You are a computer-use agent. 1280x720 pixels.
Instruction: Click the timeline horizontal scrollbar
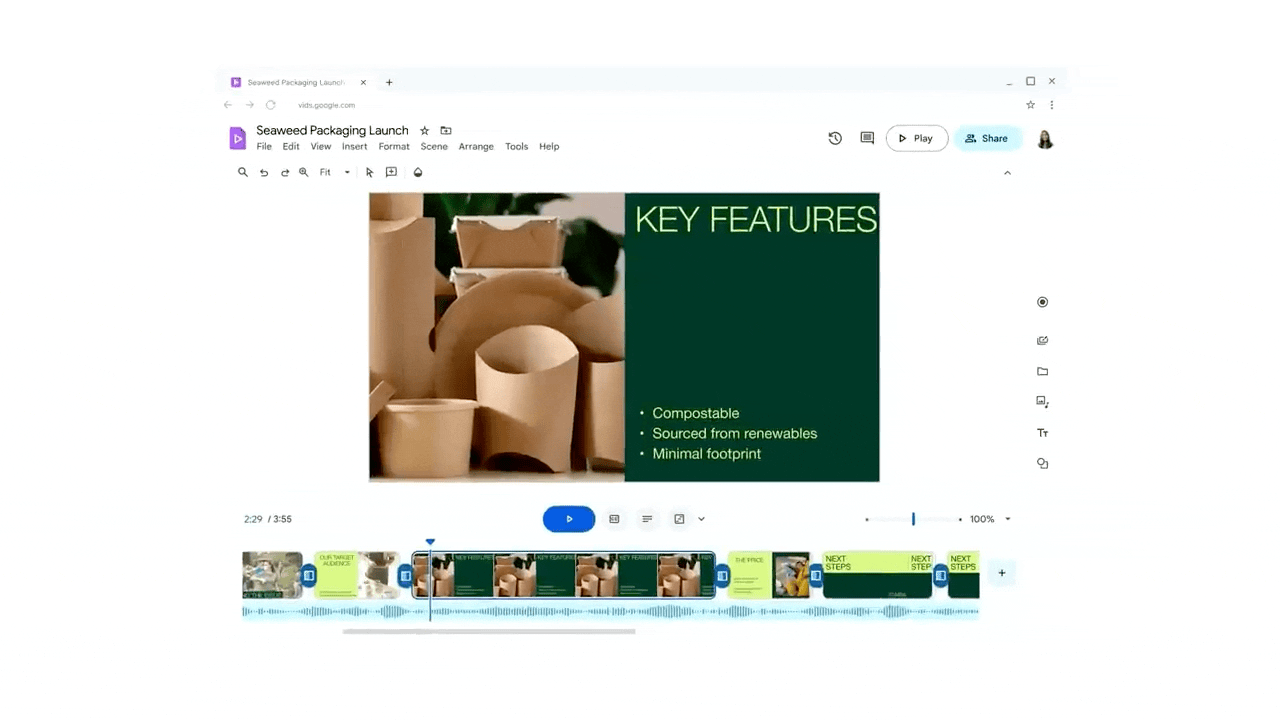pyautogui.click(x=489, y=631)
